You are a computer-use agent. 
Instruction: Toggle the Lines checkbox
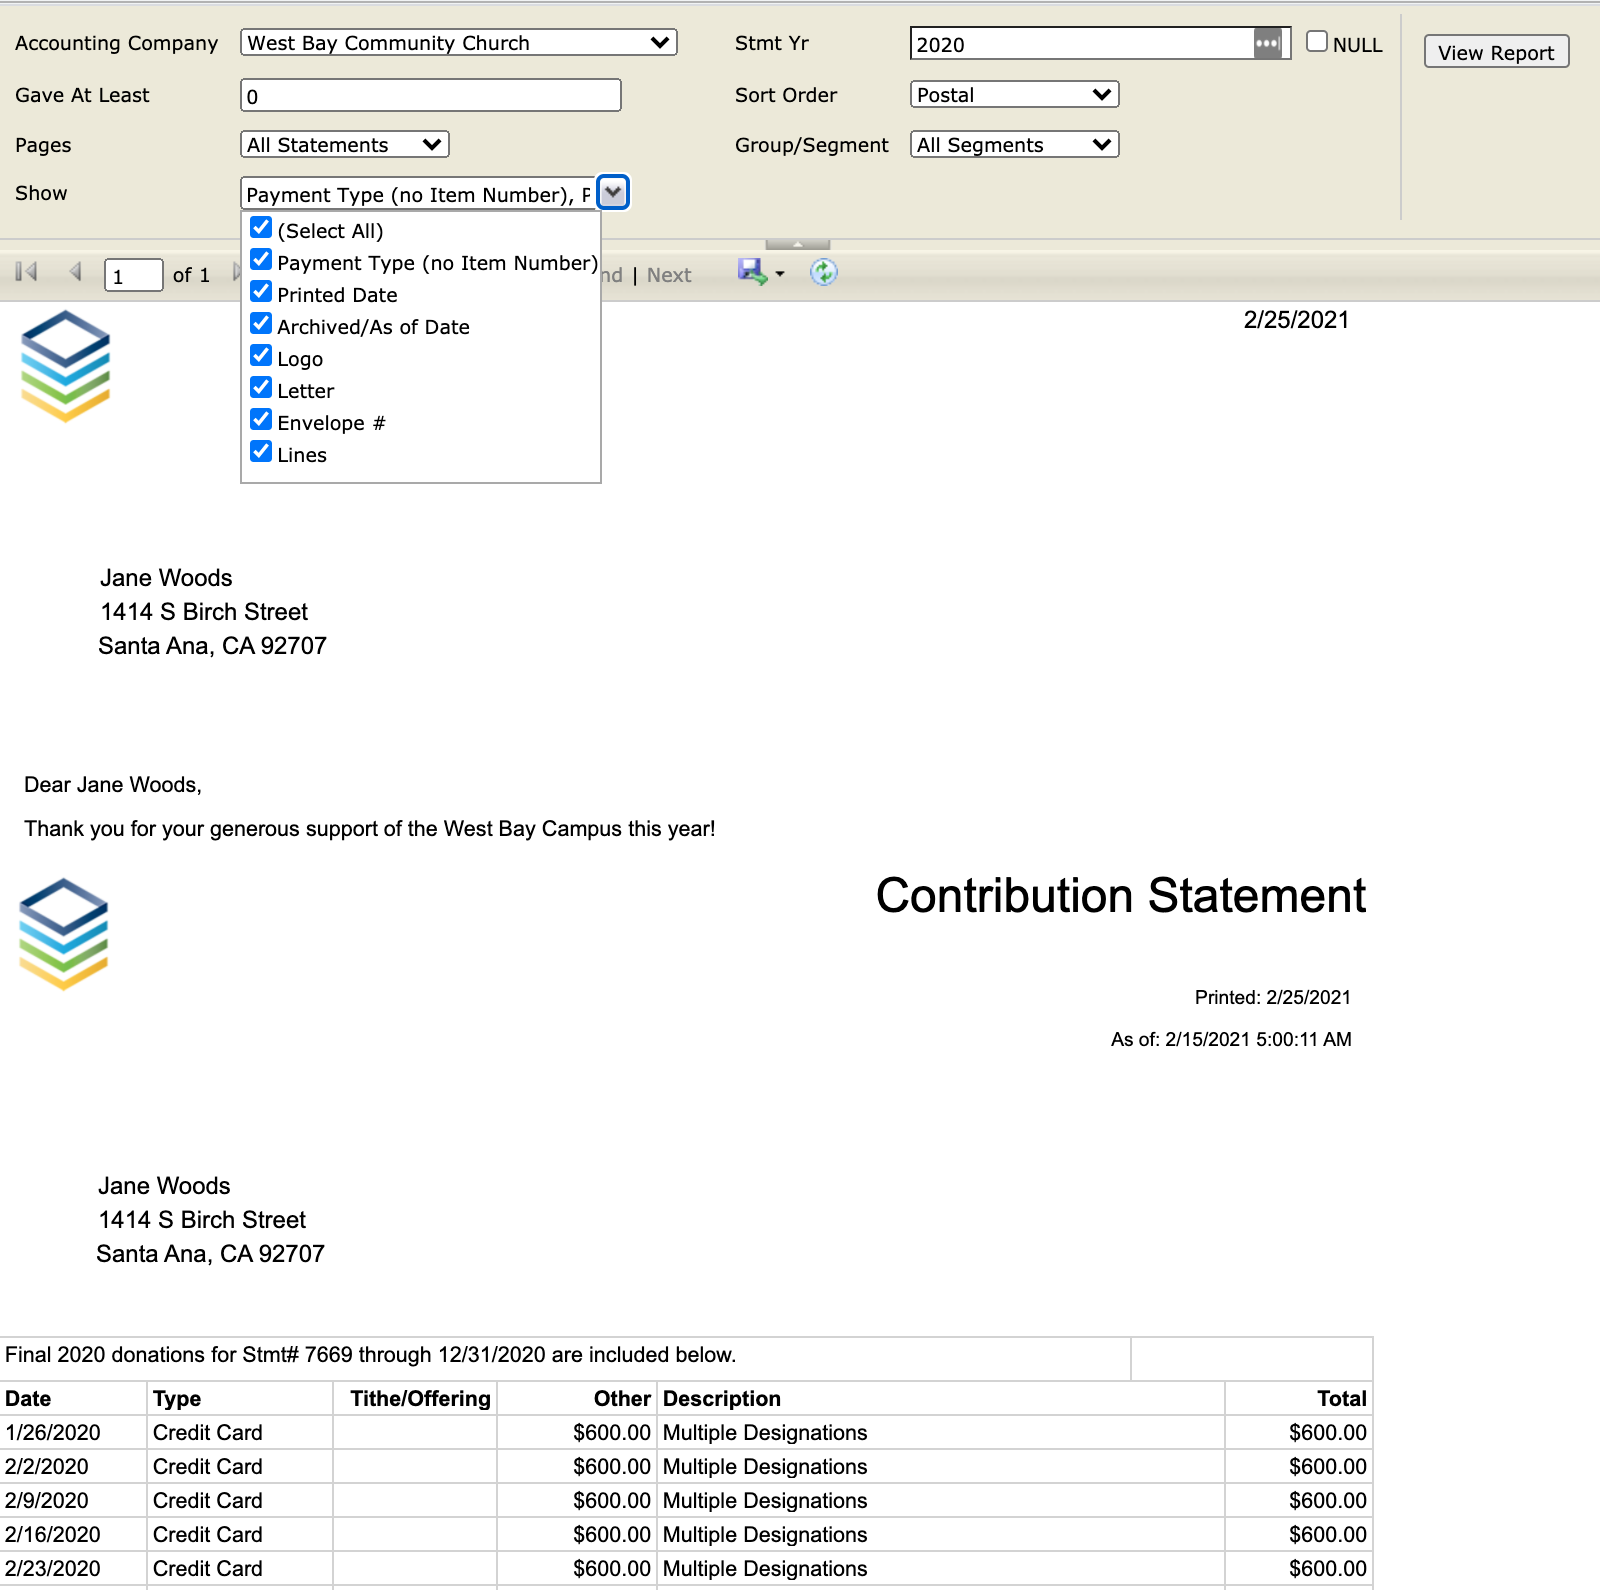261,452
